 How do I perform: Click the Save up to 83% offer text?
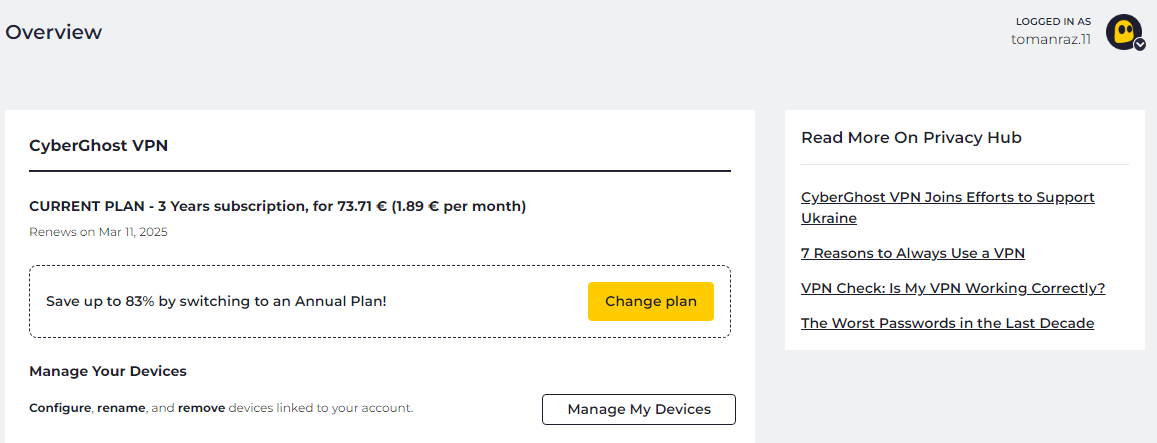(216, 301)
